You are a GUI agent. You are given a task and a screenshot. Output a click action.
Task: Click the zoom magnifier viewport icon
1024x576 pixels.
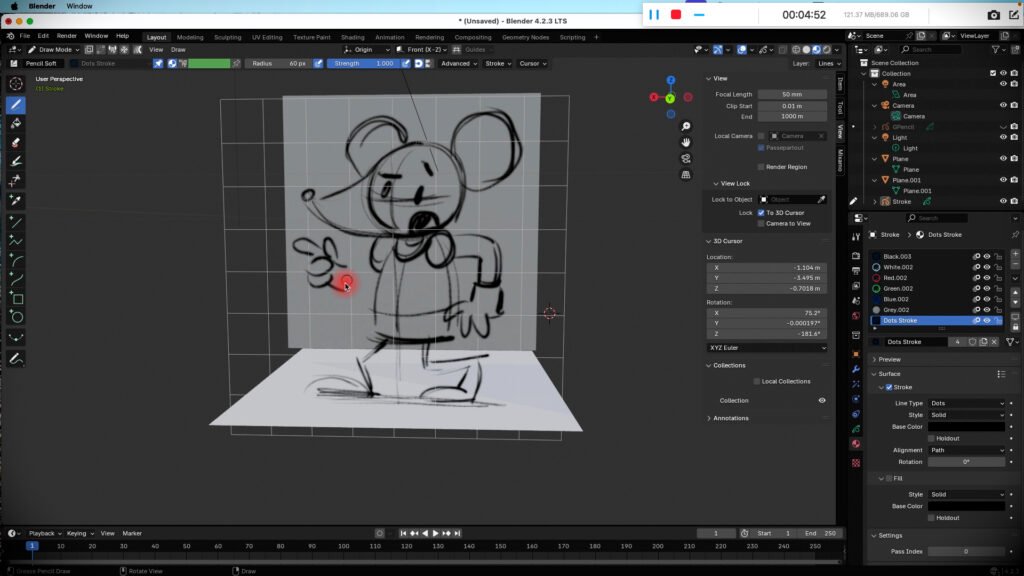(686, 126)
